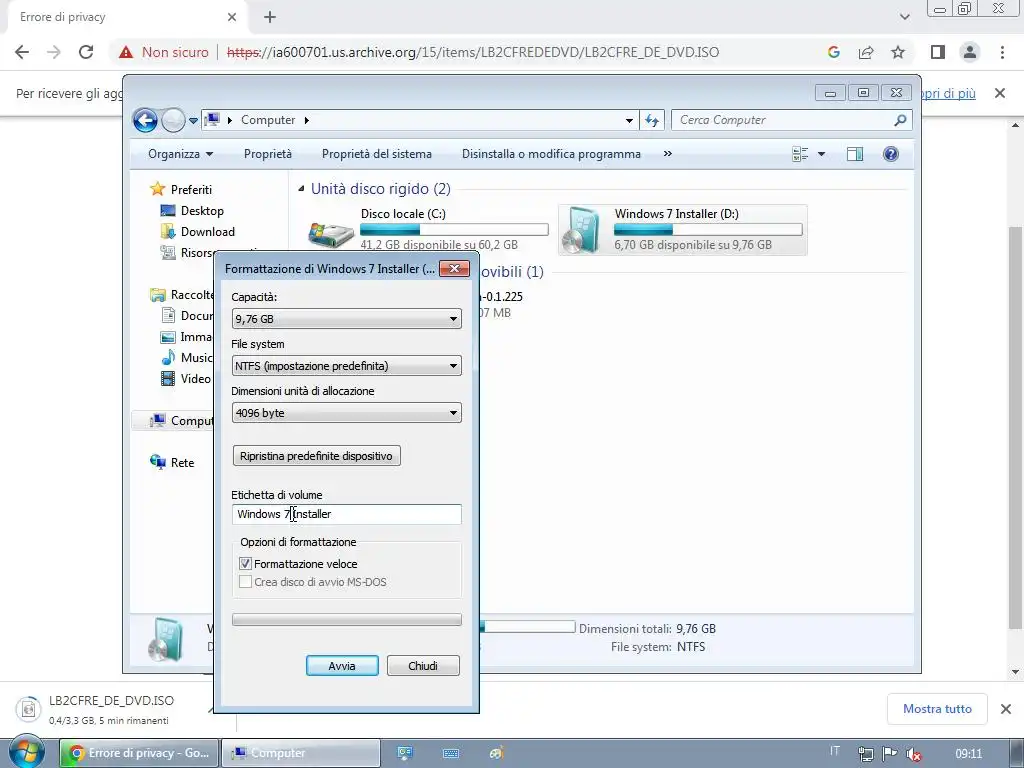Click network icon in system tray
This screenshot has width=1024, height=768.
coord(865,754)
